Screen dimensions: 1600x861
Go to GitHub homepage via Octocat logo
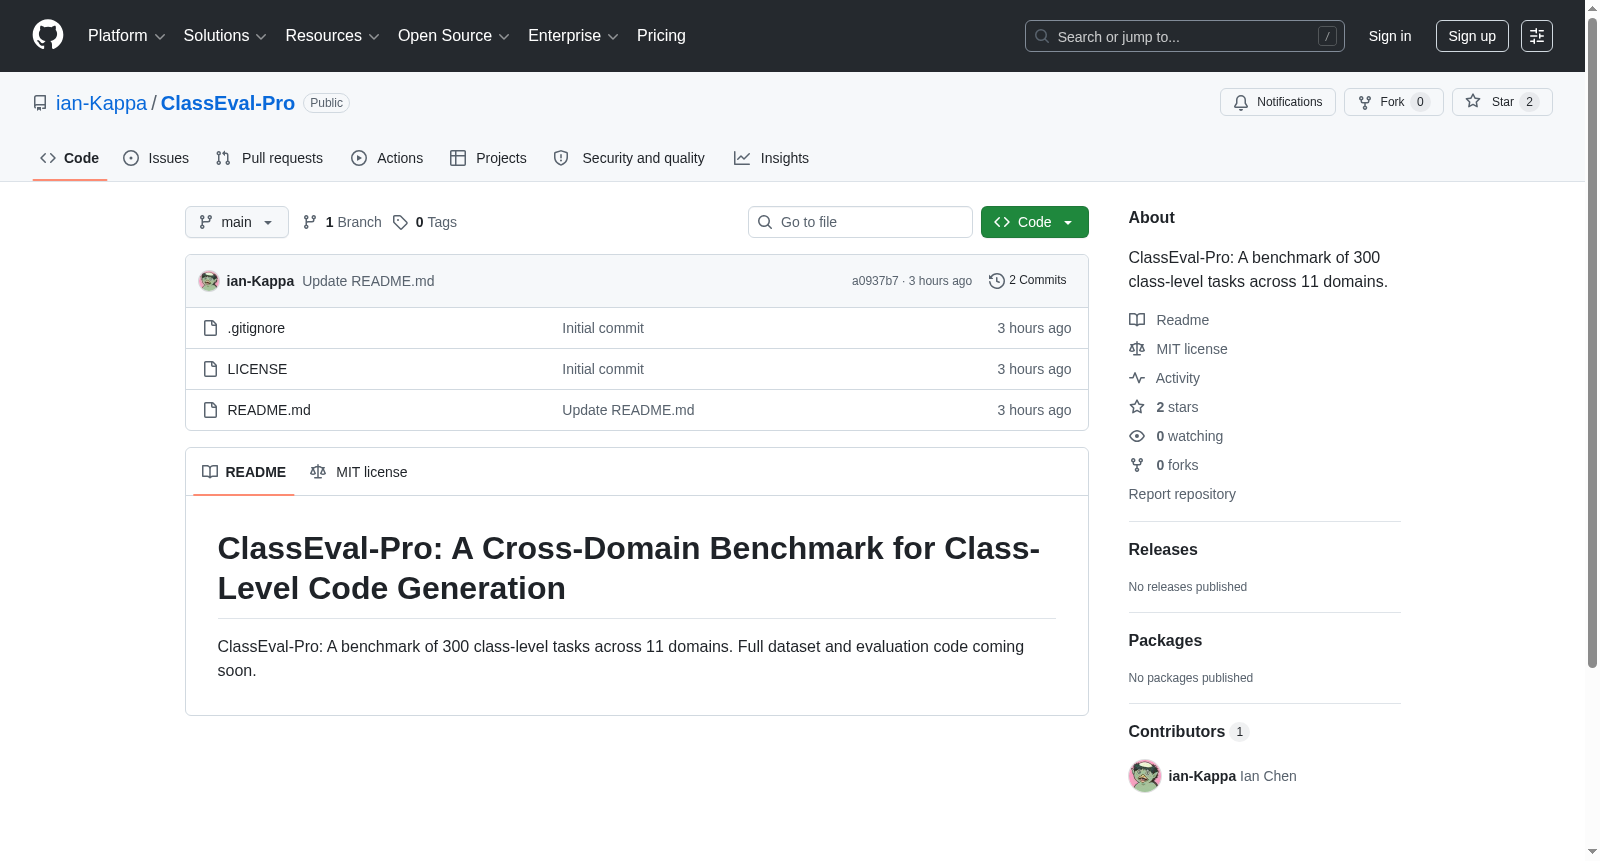point(48,36)
